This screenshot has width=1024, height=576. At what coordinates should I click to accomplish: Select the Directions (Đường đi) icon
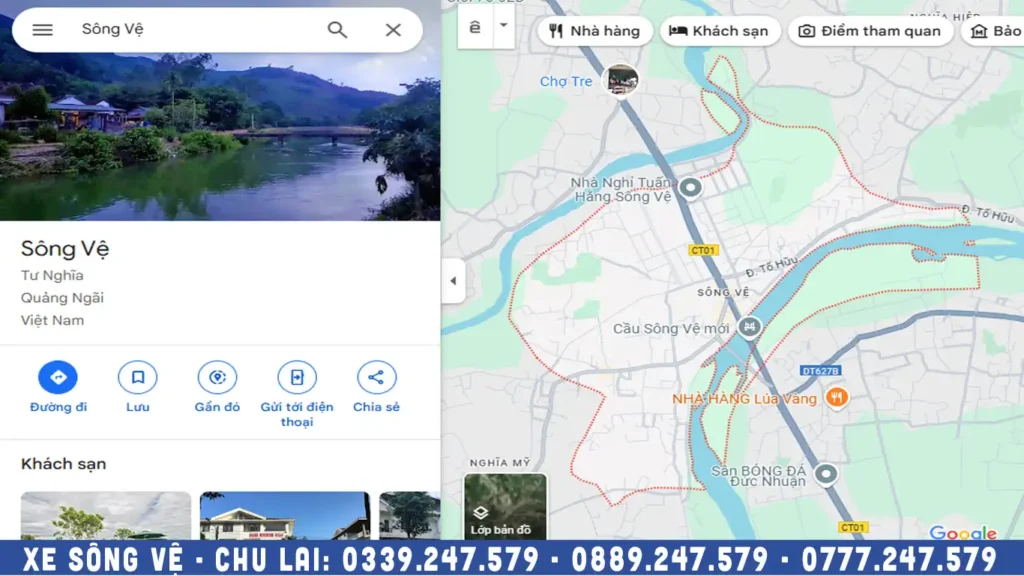click(x=58, y=377)
